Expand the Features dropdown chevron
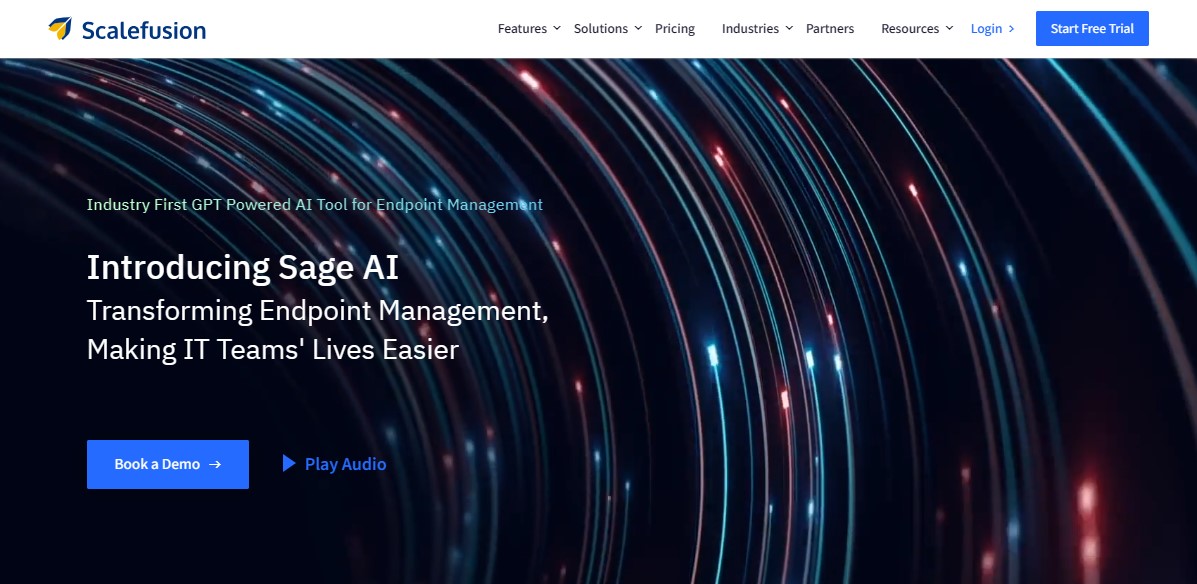The height and width of the screenshot is (584, 1197). pyautogui.click(x=557, y=28)
